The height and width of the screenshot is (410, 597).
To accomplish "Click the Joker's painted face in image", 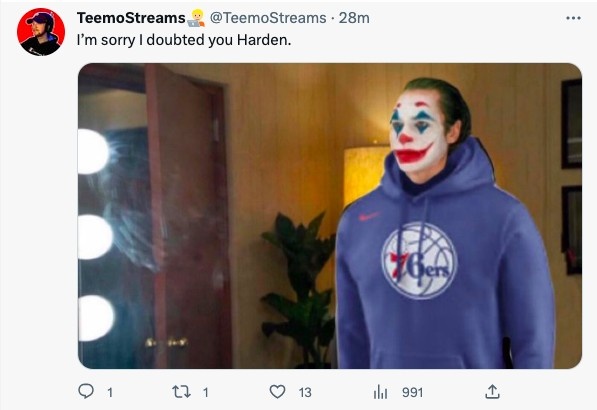I will tap(417, 131).
